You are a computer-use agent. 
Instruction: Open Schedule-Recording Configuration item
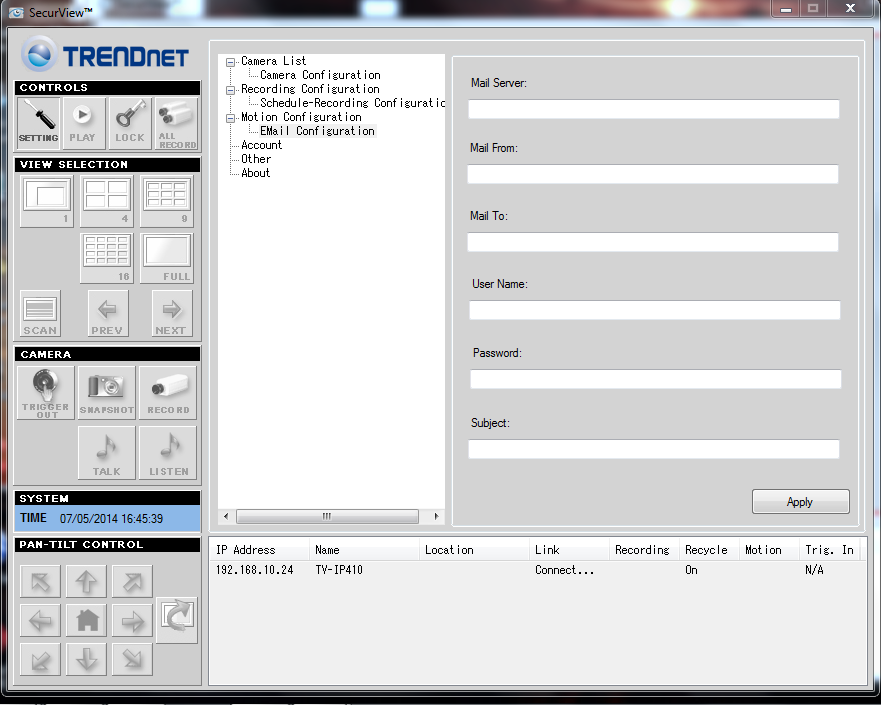(352, 103)
